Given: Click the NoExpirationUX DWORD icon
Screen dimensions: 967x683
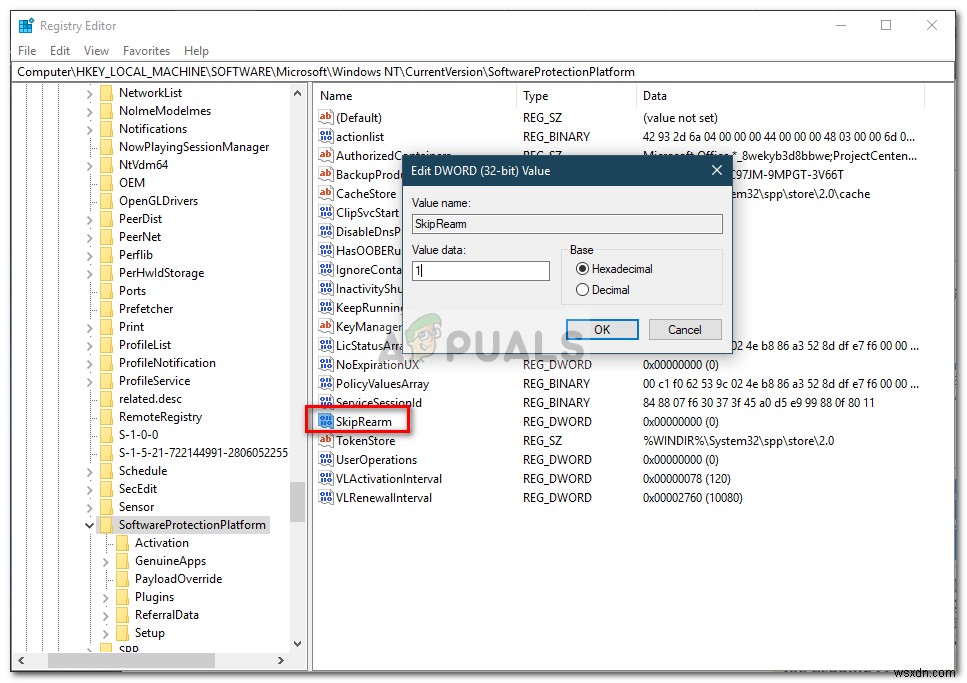Looking at the screenshot, I should [x=326, y=364].
